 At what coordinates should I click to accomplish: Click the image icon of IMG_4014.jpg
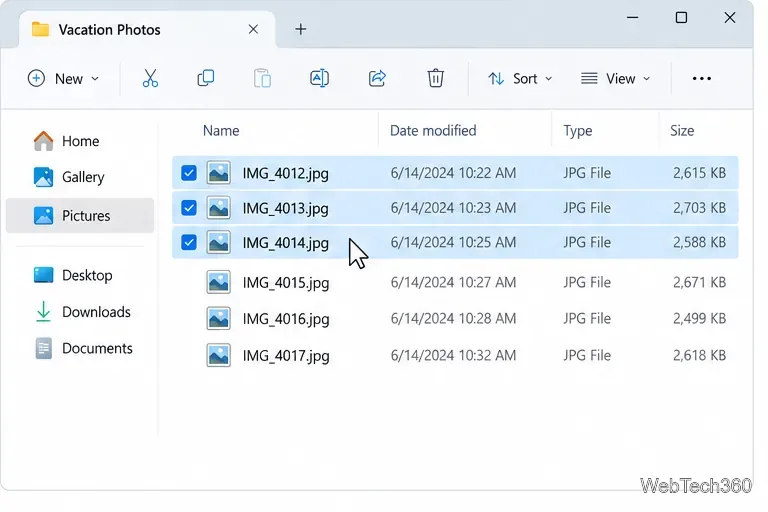[x=218, y=242]
